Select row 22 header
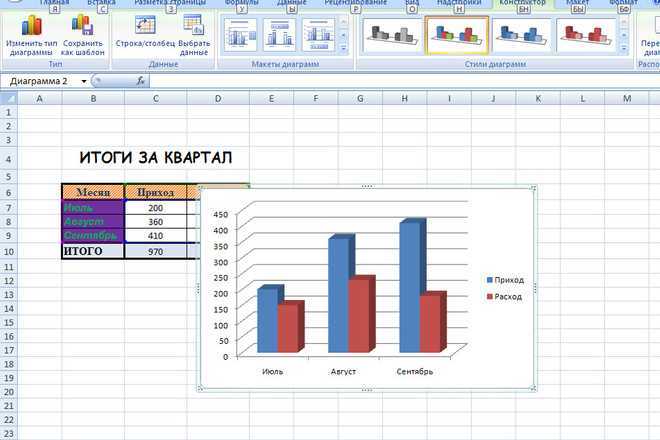The width and height of the screenshot is (660, 440). (x=9, y=420)
